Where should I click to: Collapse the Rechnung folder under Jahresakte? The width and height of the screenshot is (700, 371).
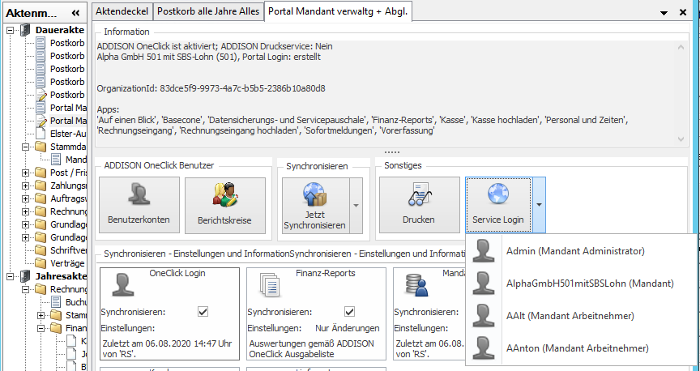[x=25, y=289]
